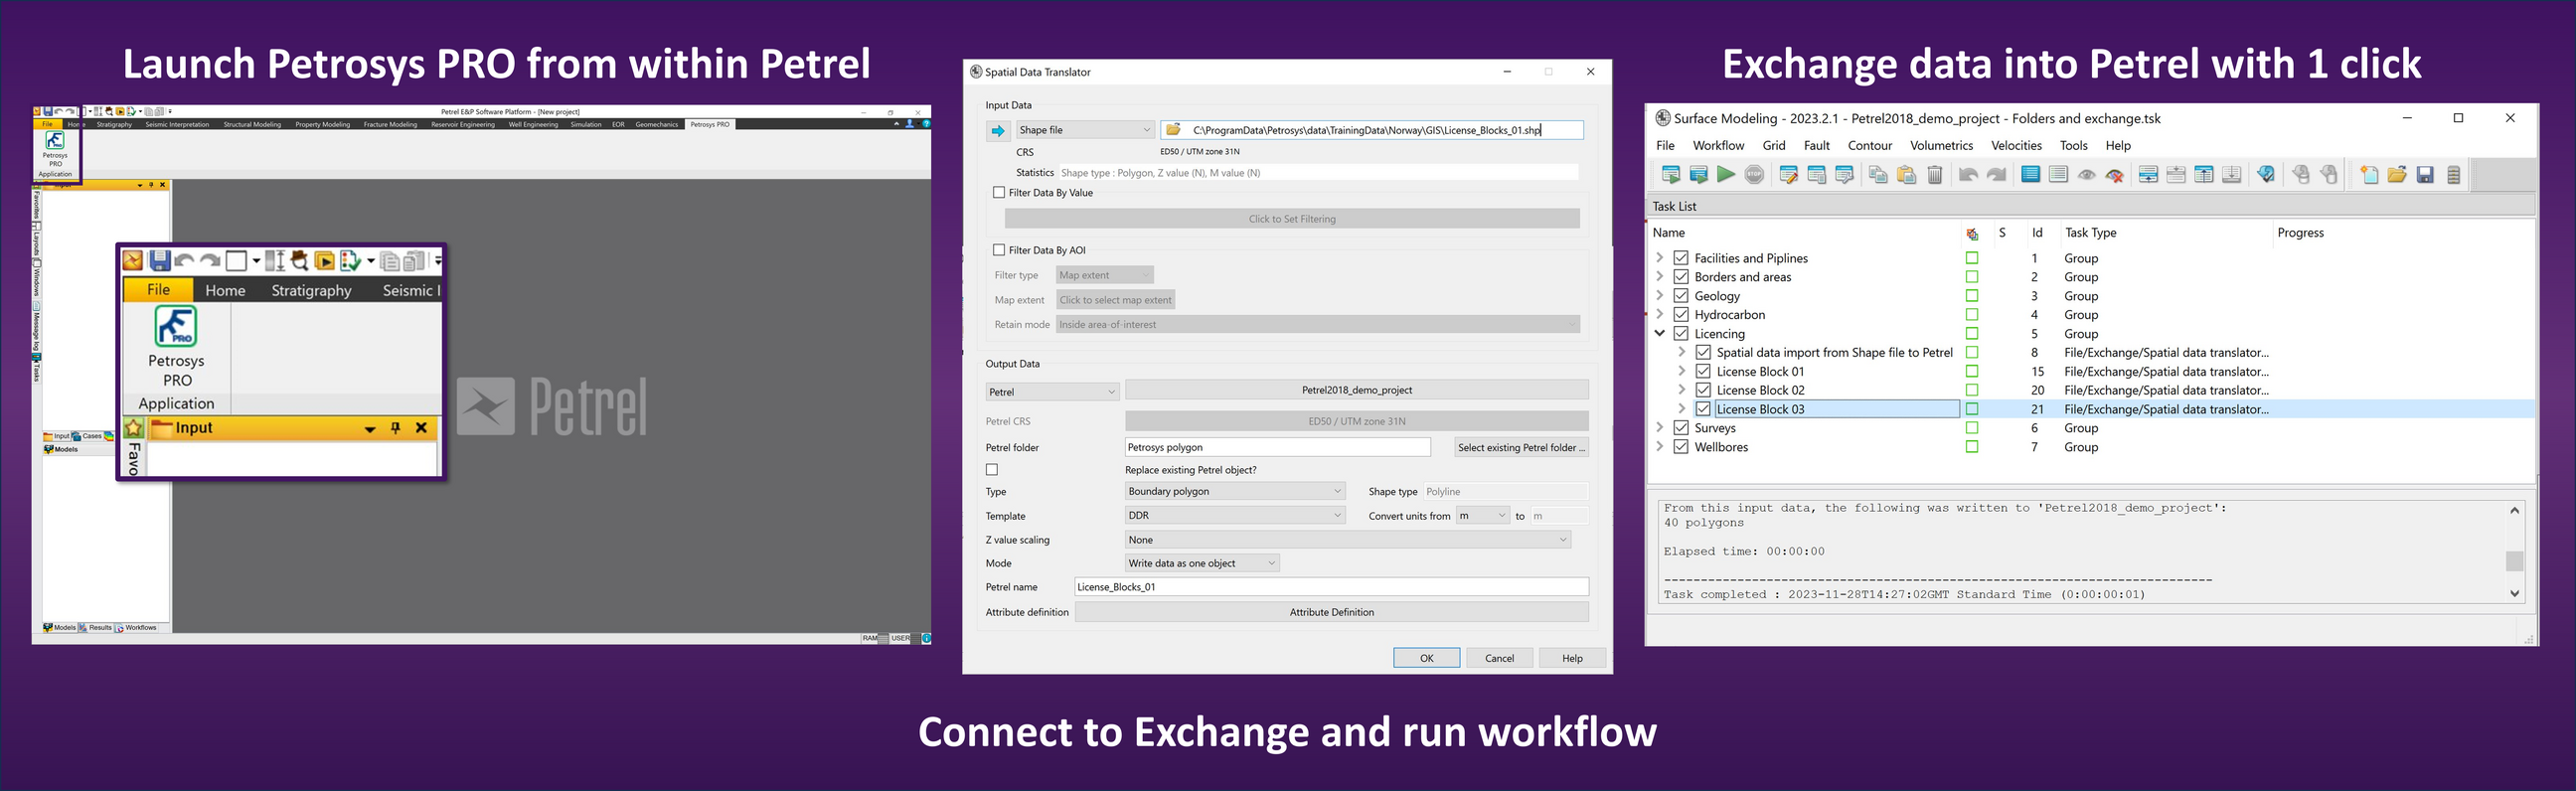Screen dimensions: 2576x791
Task: Open the Volumetrics menu
Action: pos(1941,145)
